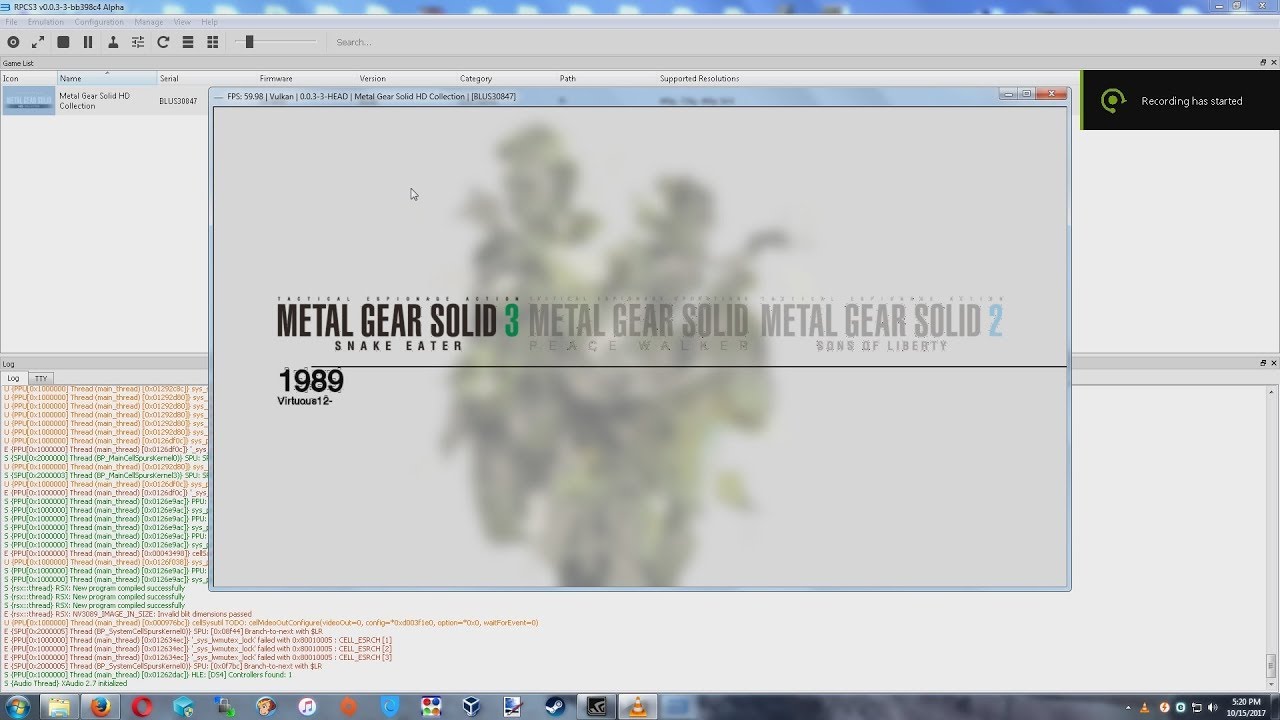Open the Configuration menu
Viewport: 1280px width, 720px height.
(x=99, y=22)
